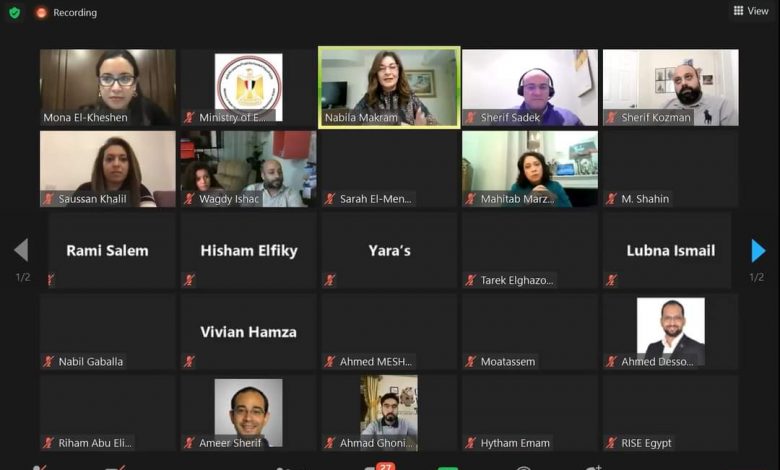780x470 pixels.
Task: Click the chat icon with 27 badge
Action: (379, 467)
